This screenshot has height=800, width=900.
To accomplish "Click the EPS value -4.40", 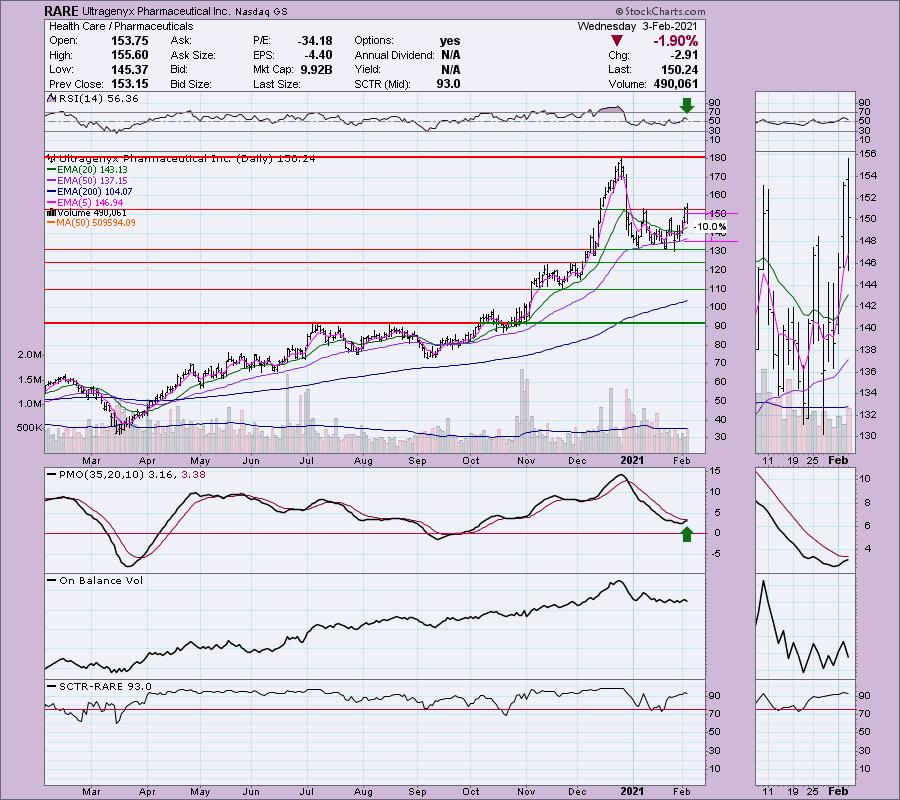I will point(318,55).
